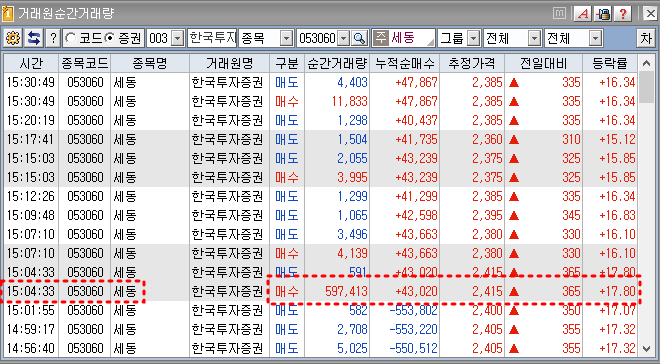660x364 pixels.
Task: Click the lock screen icon in title bar
Action: 603,14
